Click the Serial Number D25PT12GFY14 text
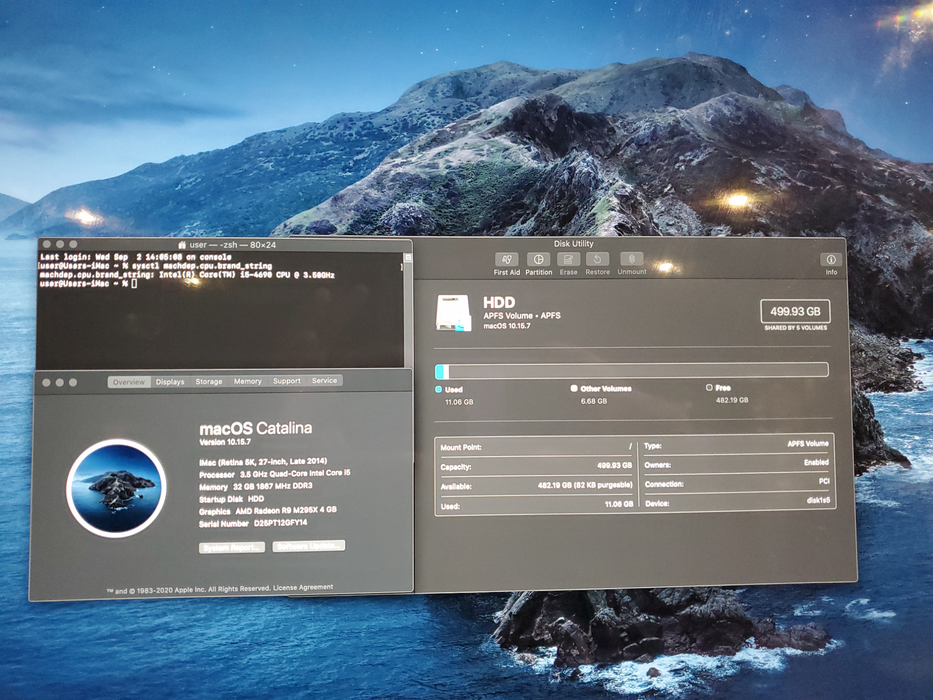 tap(253, 524)
